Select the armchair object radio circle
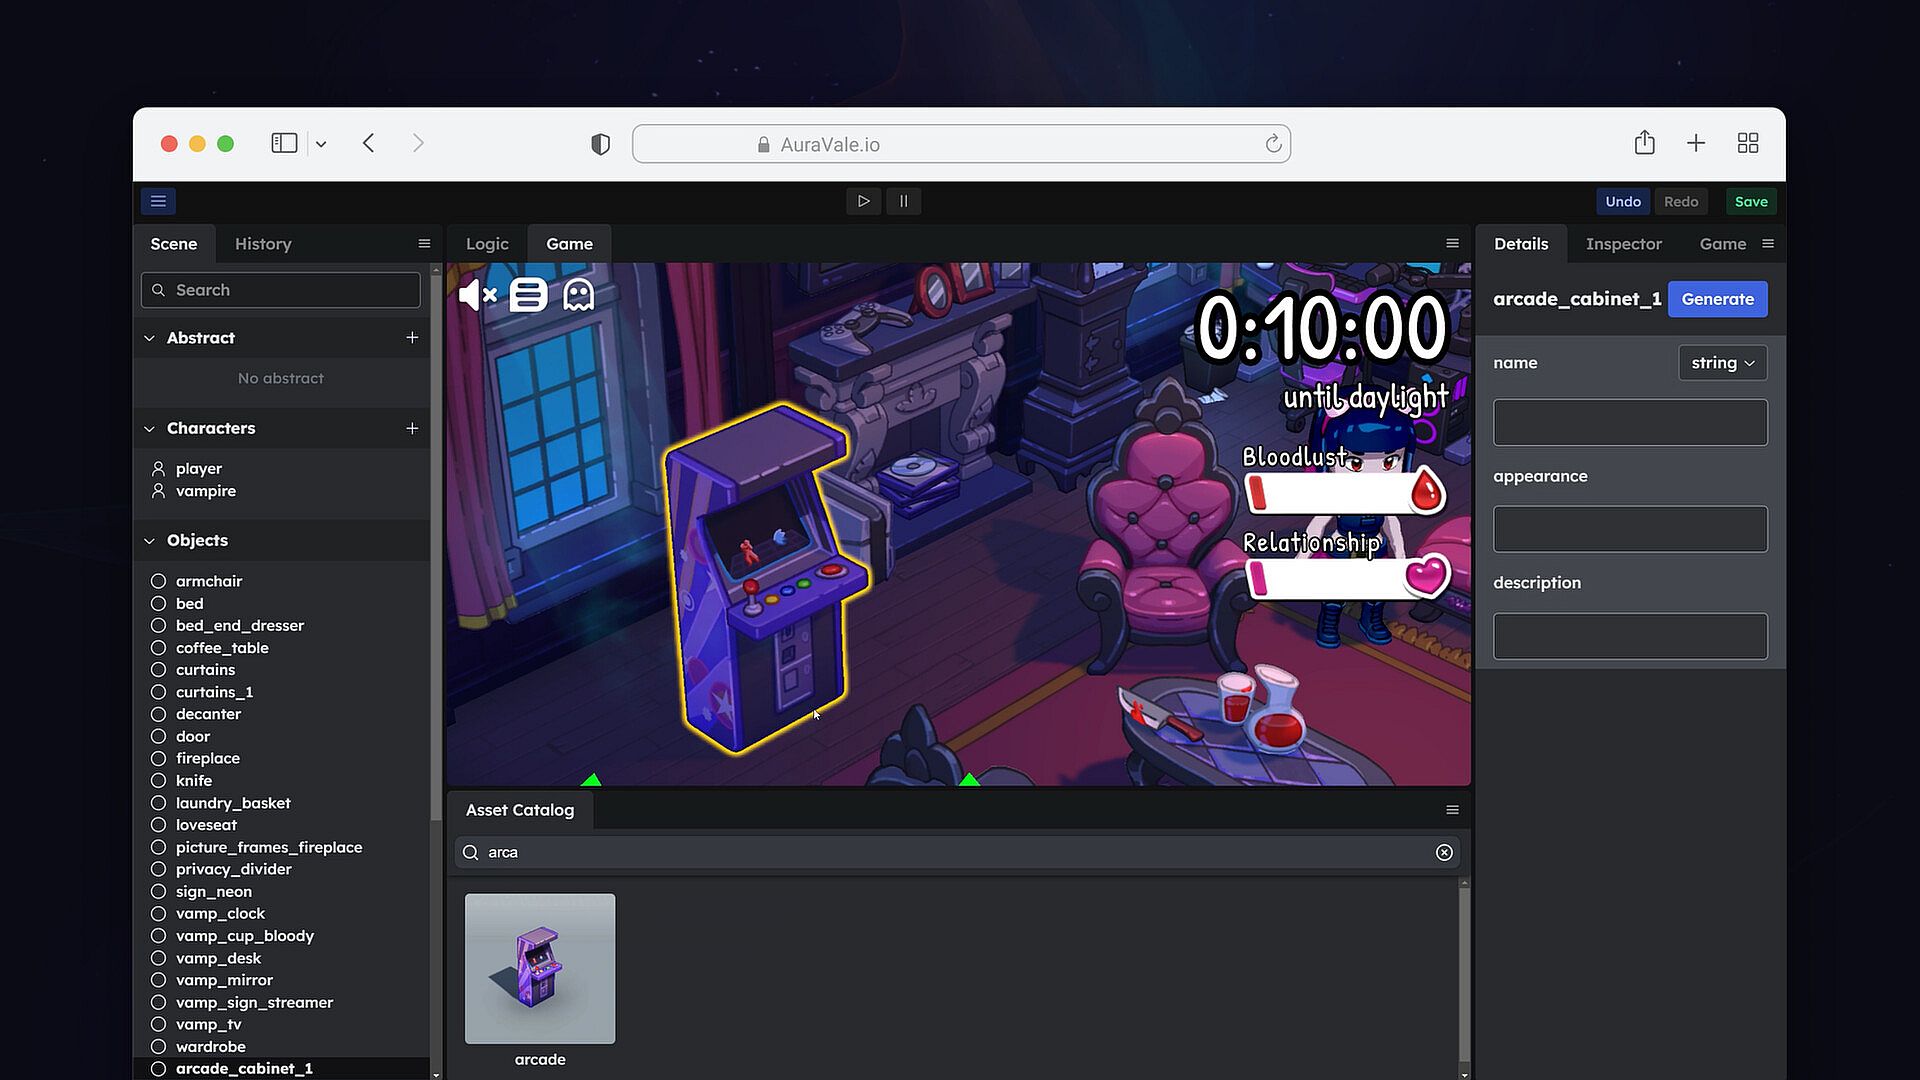The width and height of the screenshot is (1920, 1080). 158,581
